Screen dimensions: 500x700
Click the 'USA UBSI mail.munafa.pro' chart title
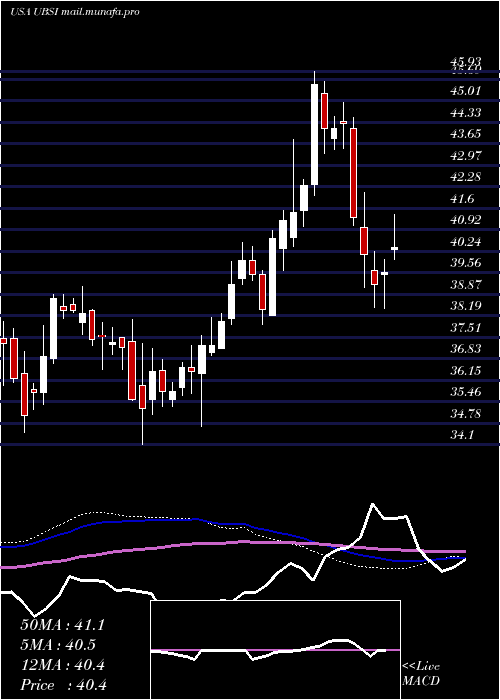pos(75,12)
